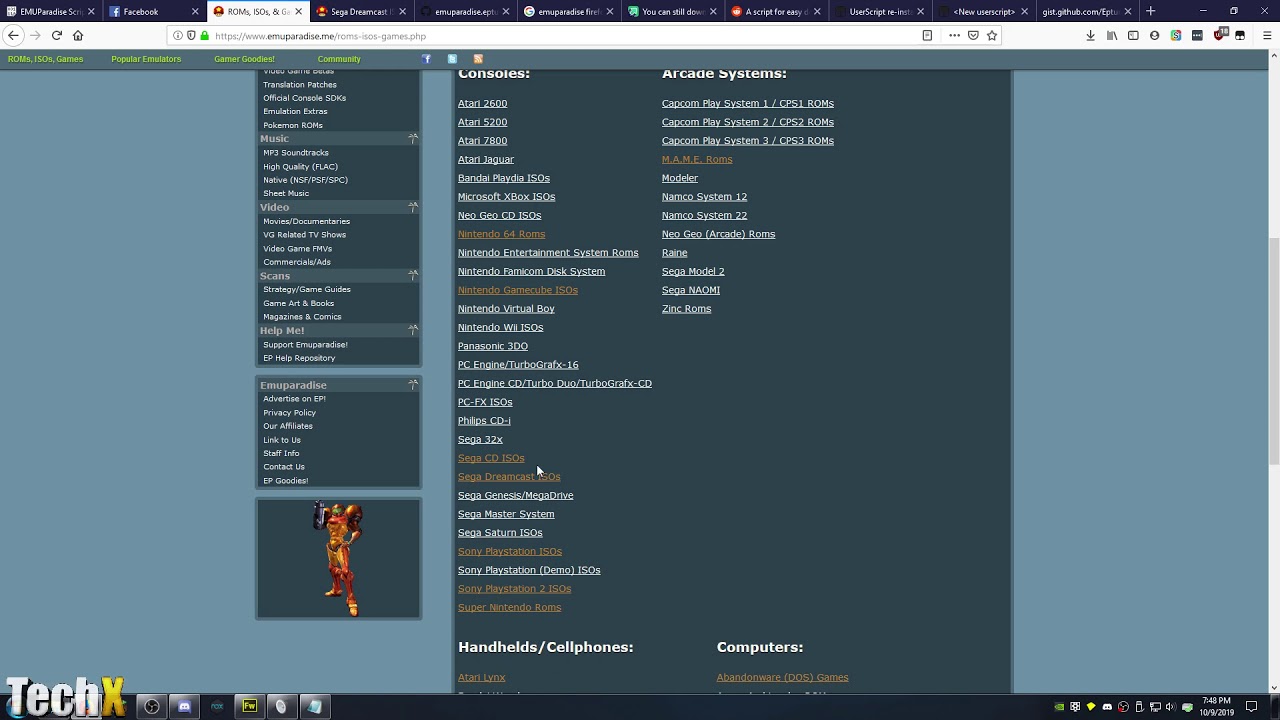This screenshot has height=720, width=1280.
Task: Switch to the Sega Dreamcast tab
Action: point(359,12)
